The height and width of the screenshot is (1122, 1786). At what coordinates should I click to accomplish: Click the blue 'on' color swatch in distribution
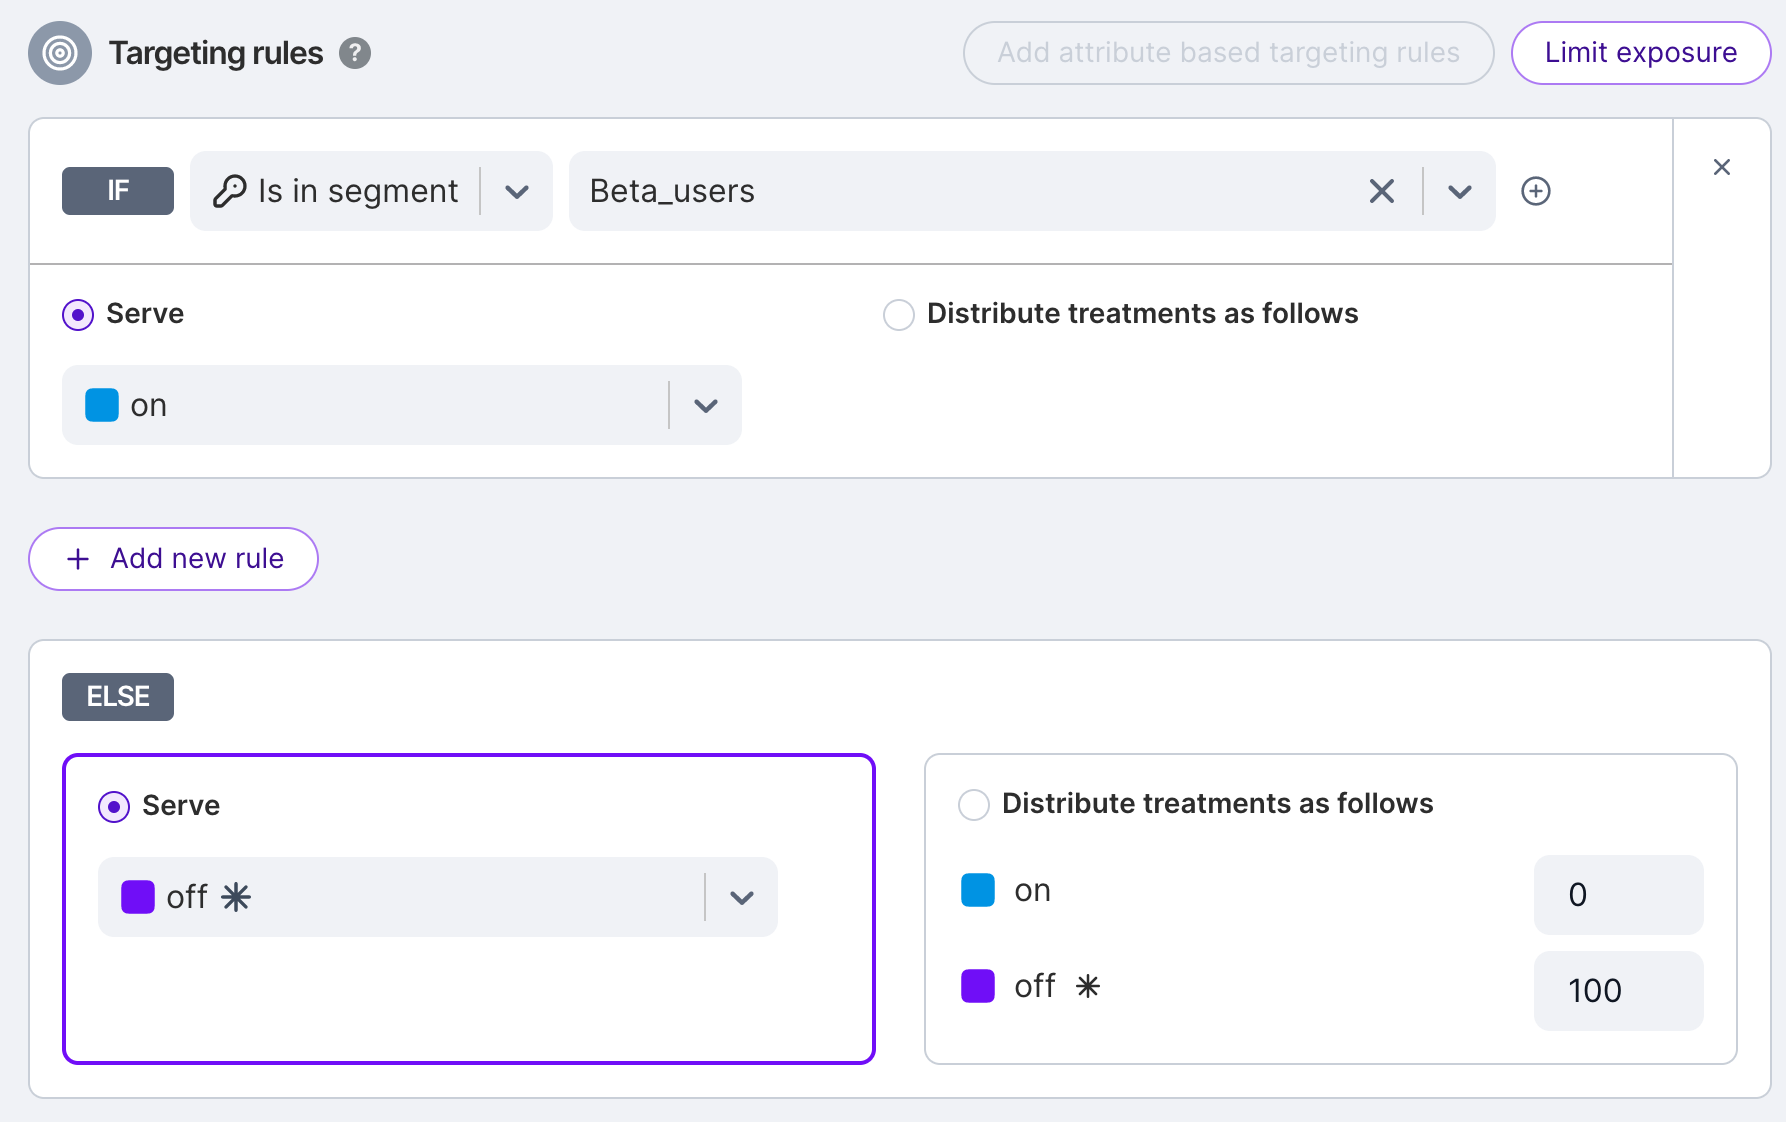tap(977, 890)
